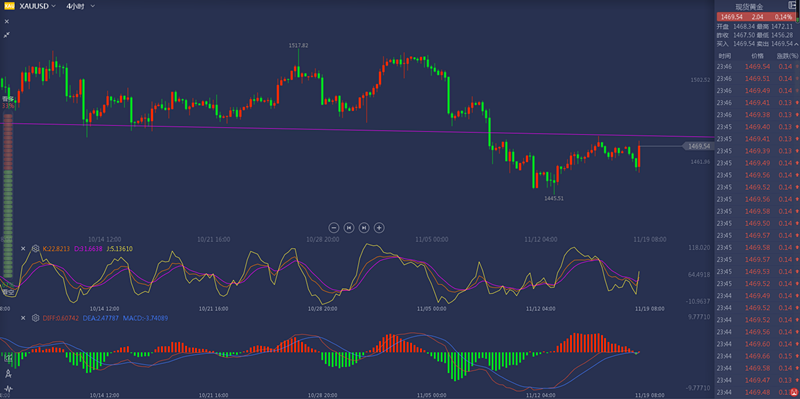
Task: Collapse the chart via shrink arrows icon
Action: (7, 35)
